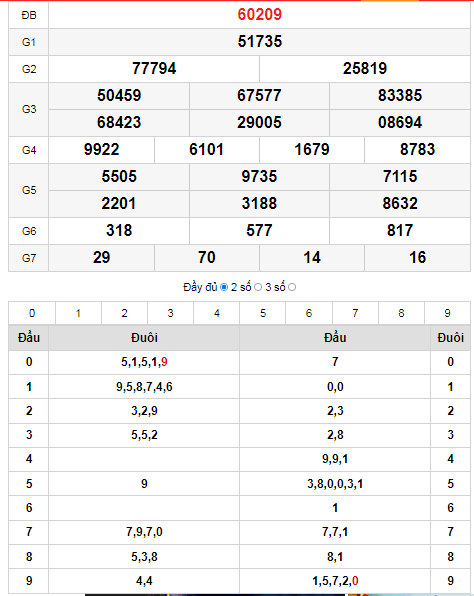Click digit filter 1 in number row
The image size is (474, 596).
tap(78, 313)
